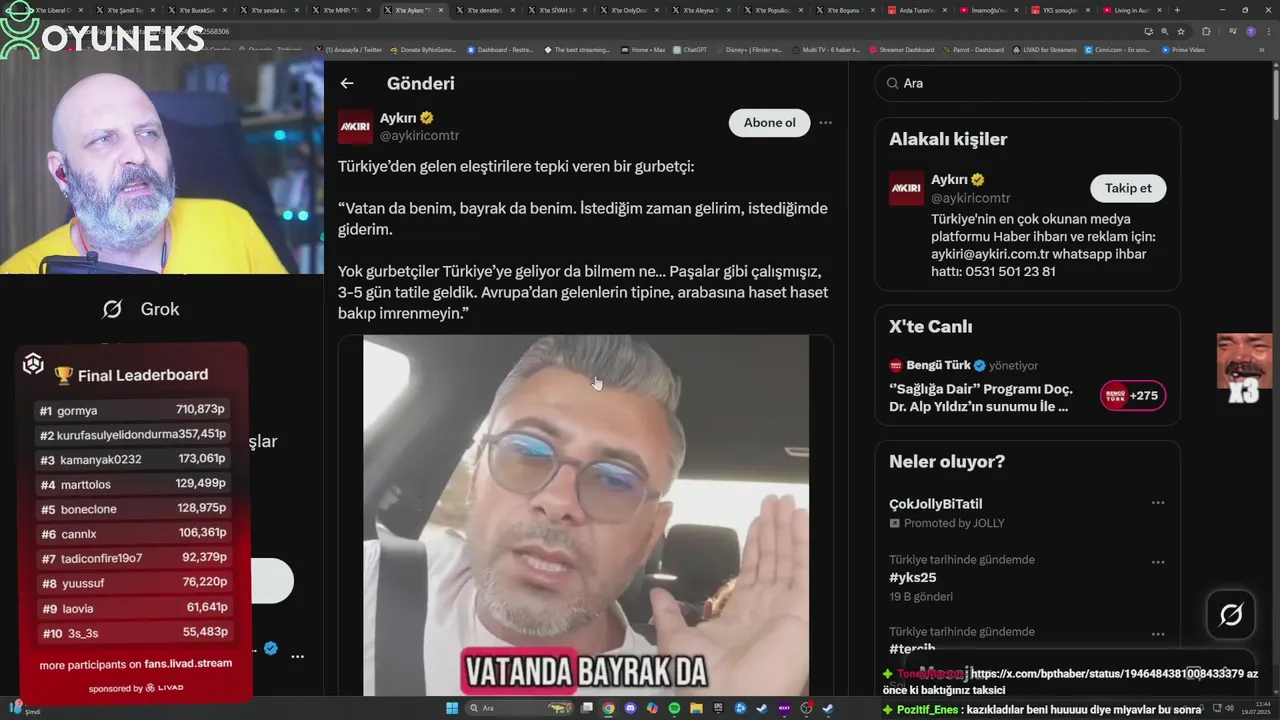Open the Chrome extensions puzzle icon

(1206, 31)
